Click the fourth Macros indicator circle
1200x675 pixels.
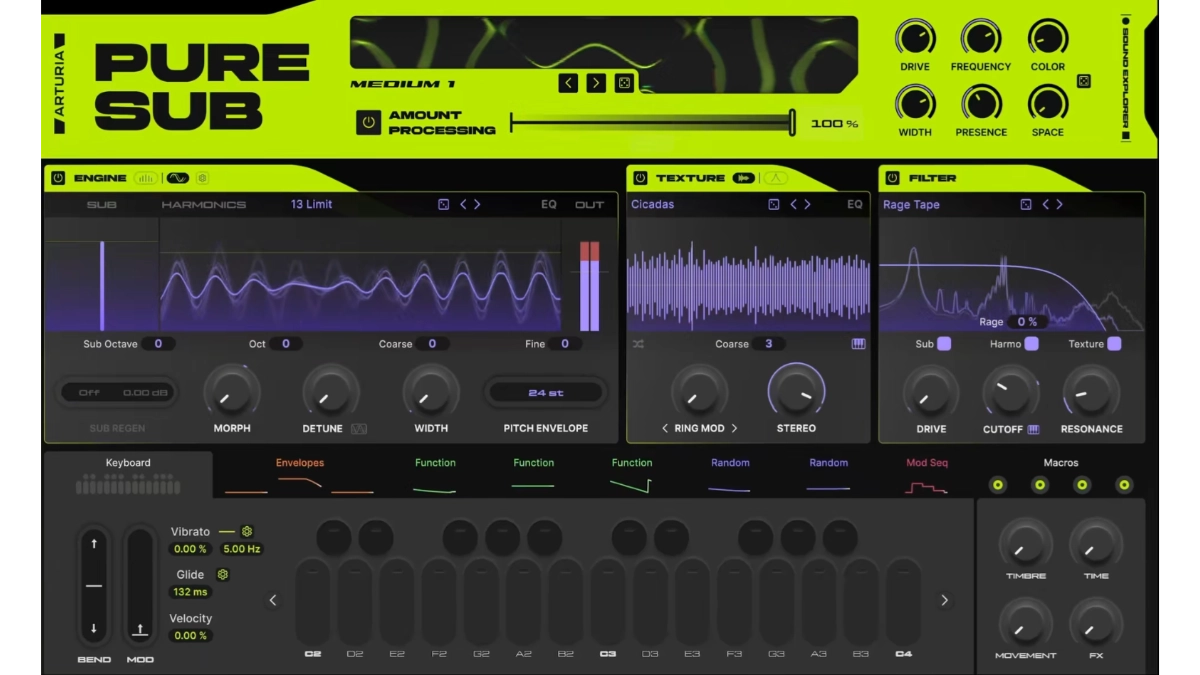[1124, 485]
